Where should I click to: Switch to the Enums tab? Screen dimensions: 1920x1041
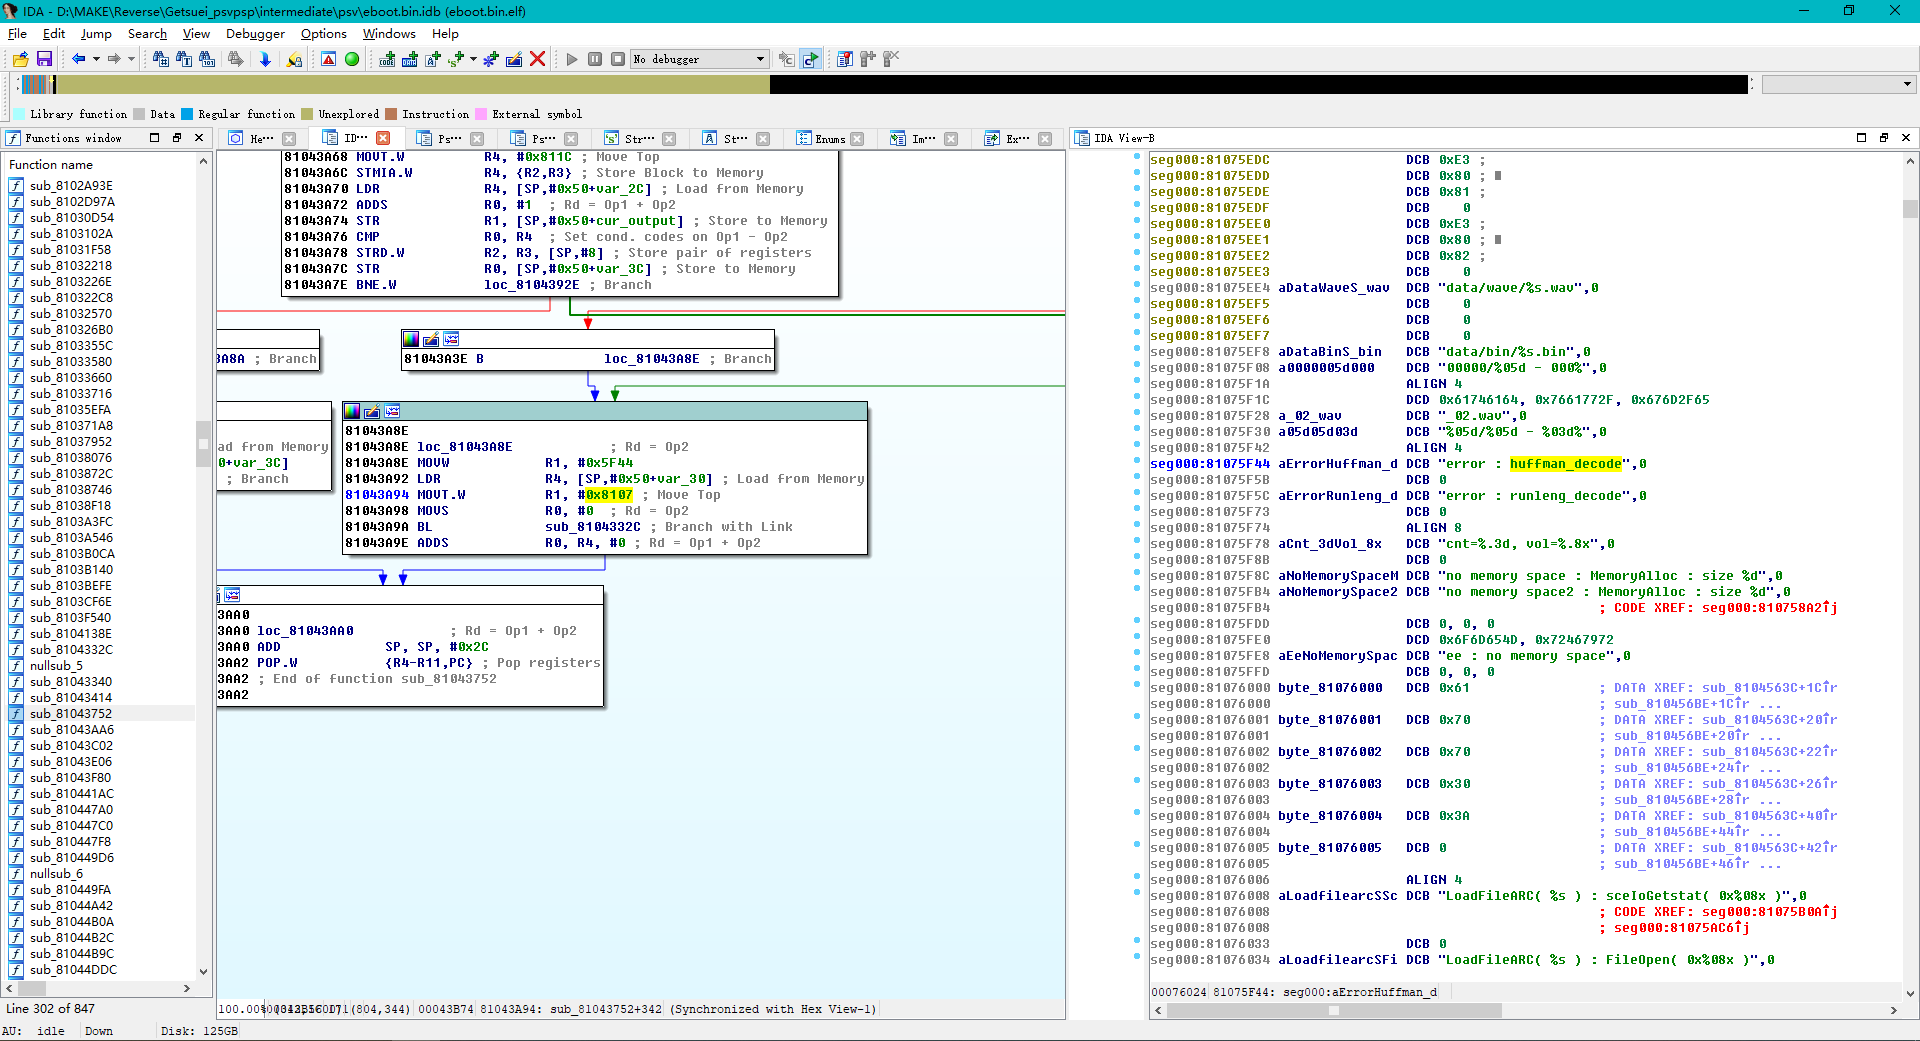[829, 139]
